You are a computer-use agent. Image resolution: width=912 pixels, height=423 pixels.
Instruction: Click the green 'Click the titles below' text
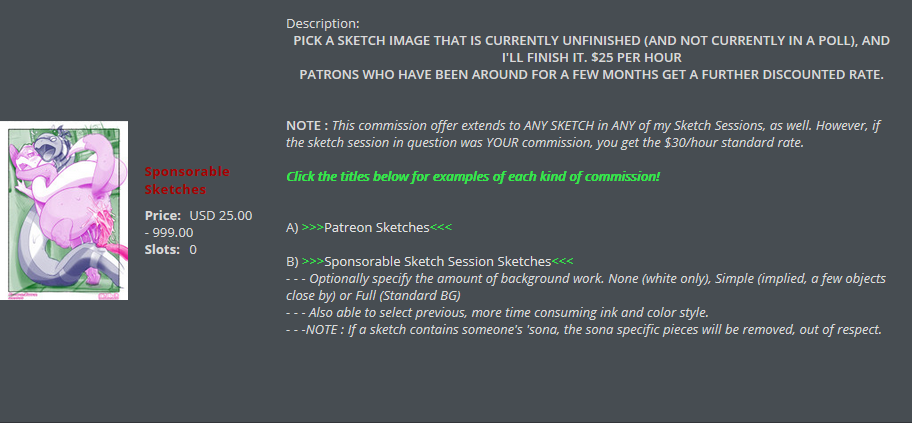coord(473,176)
